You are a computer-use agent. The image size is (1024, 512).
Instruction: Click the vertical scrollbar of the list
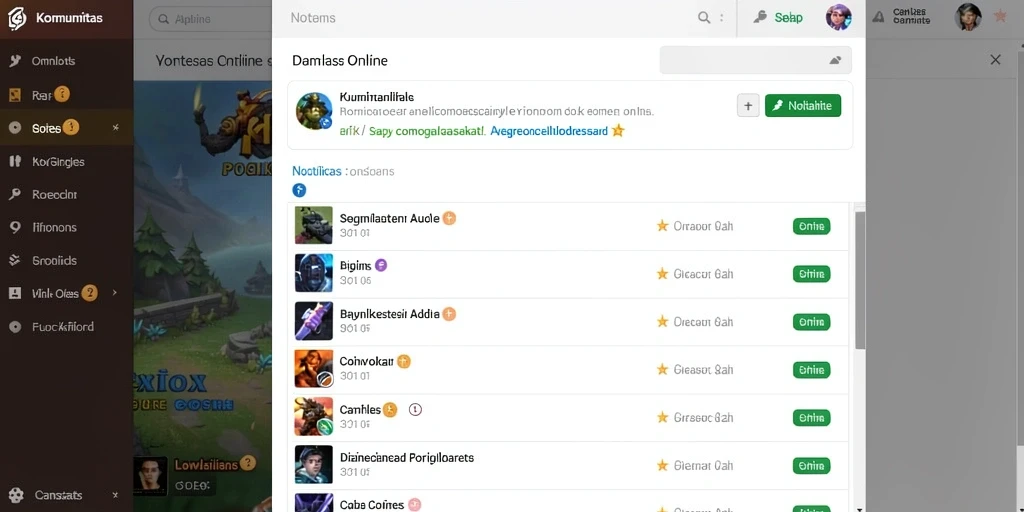pyautogui.click(x=860, y=280)
